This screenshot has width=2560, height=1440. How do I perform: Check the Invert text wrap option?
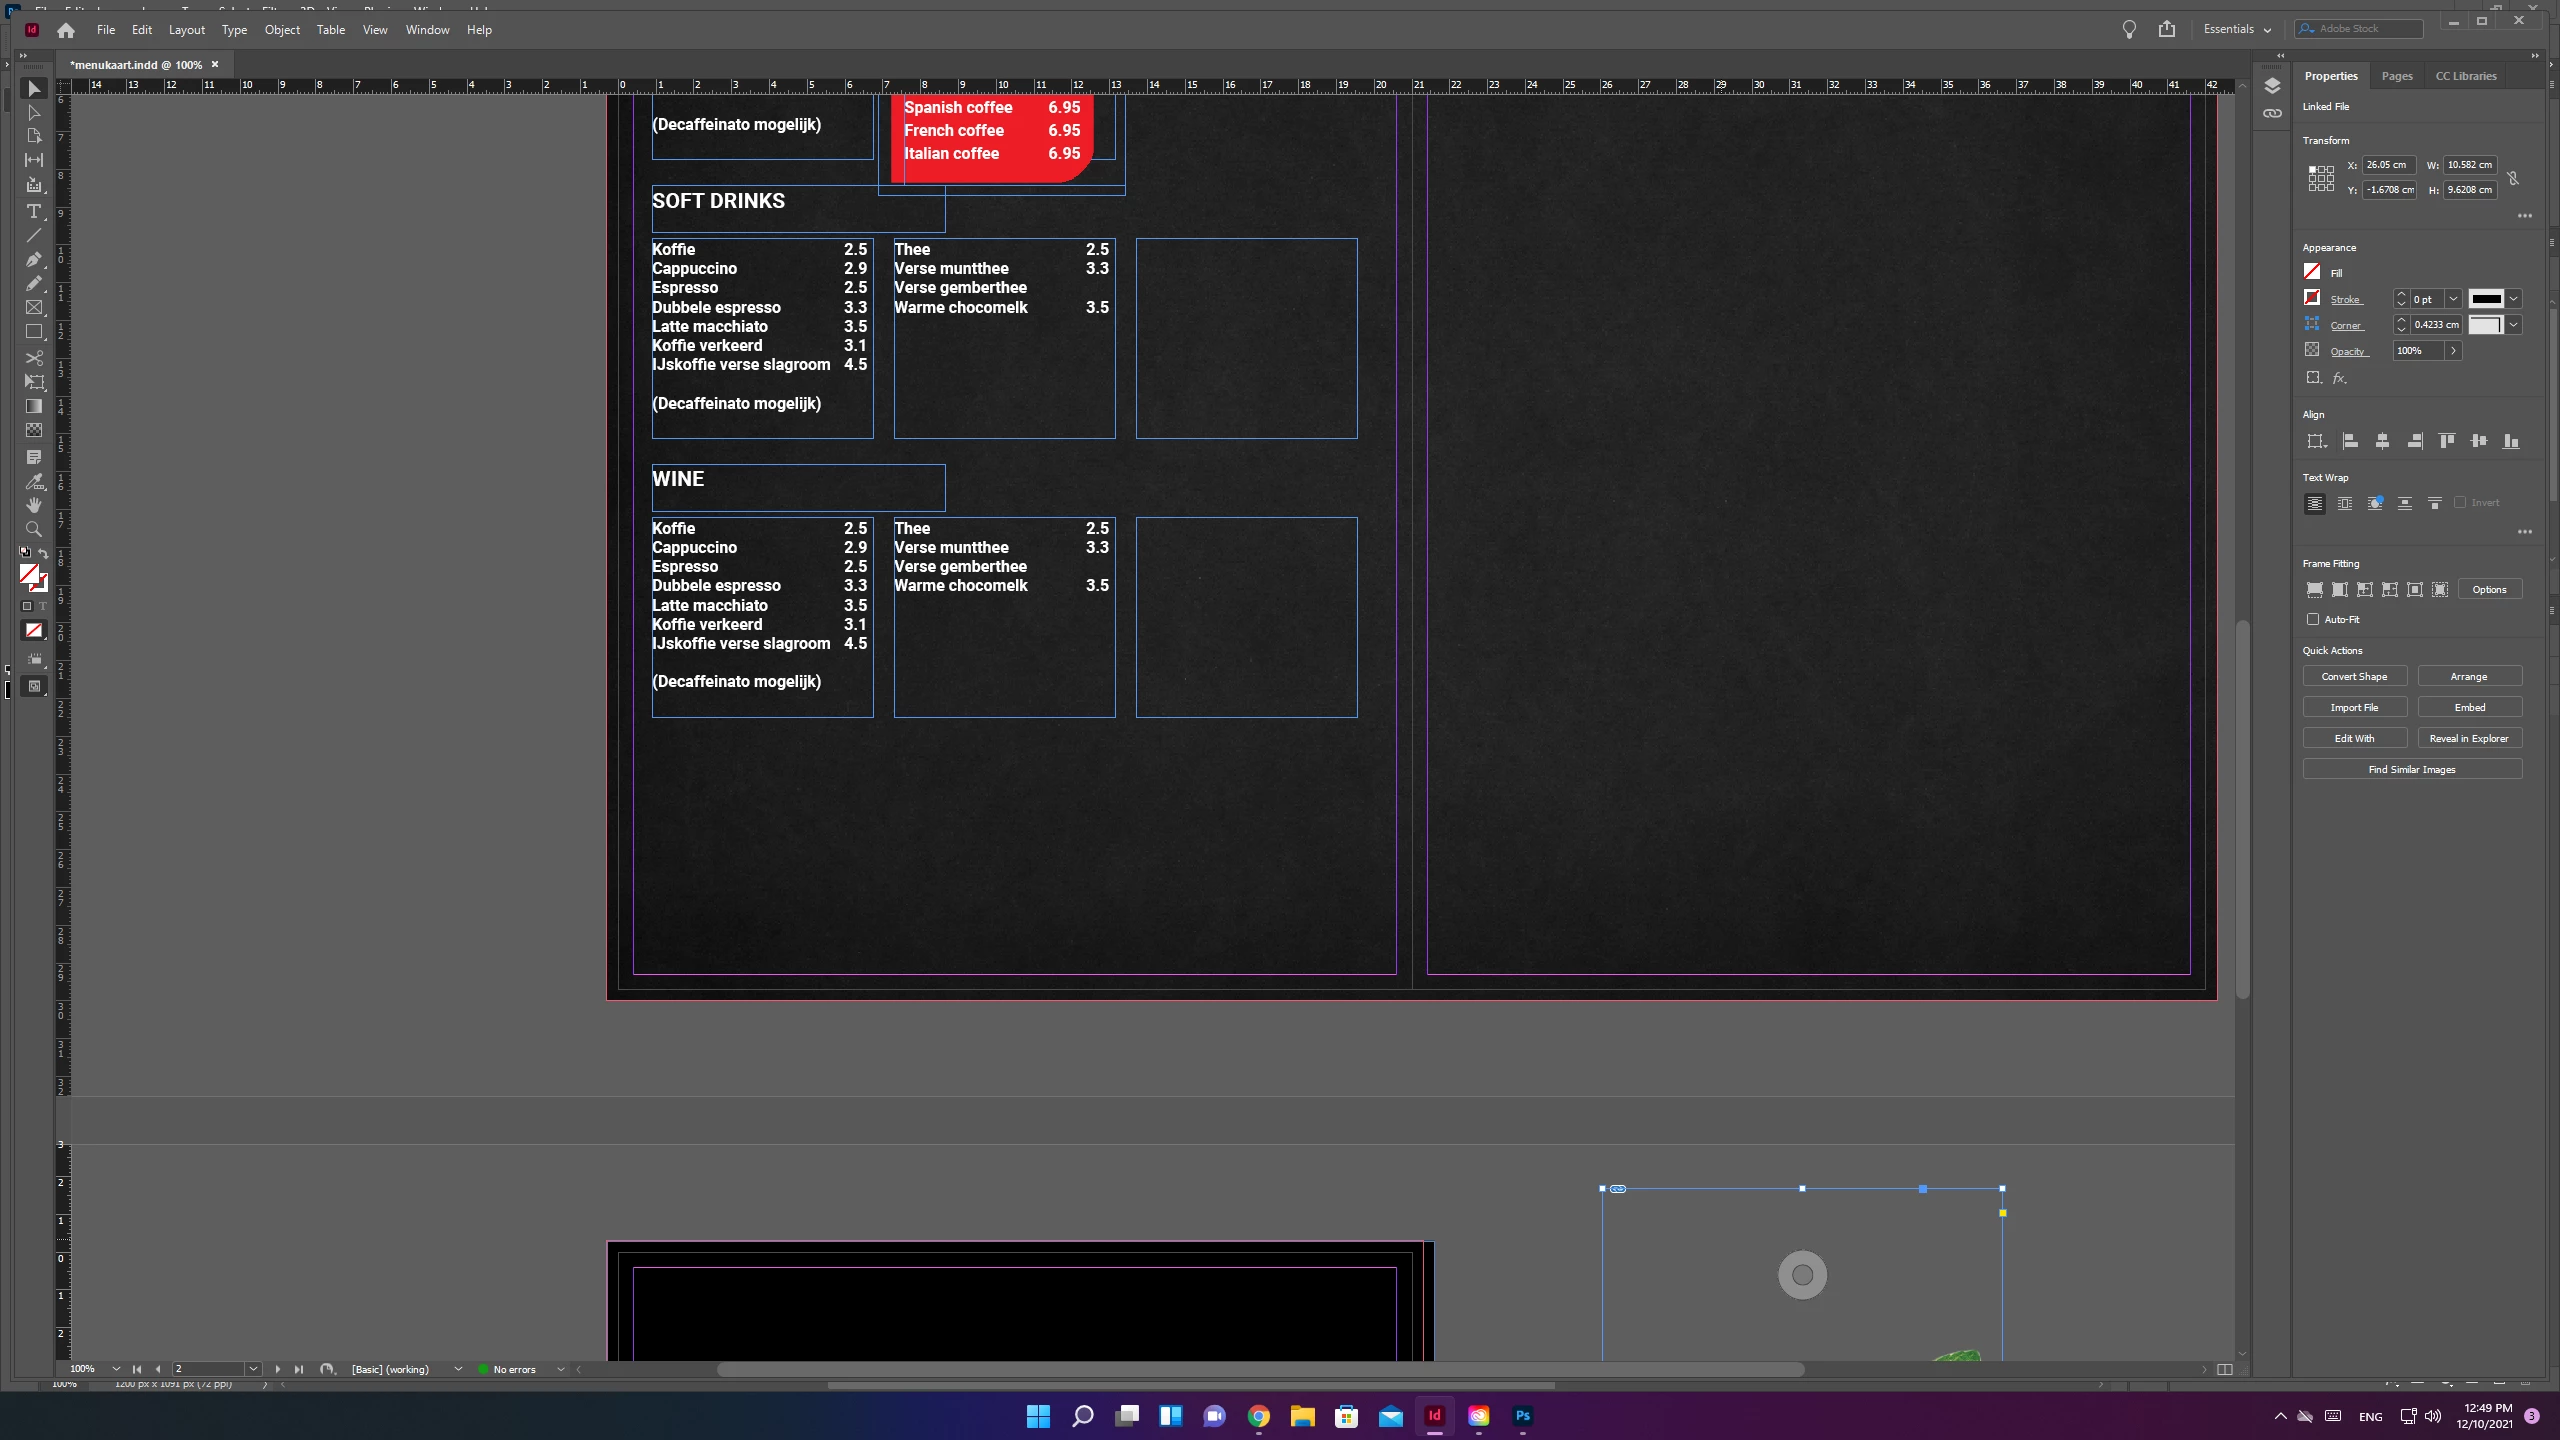click(x=2460, y=503)
